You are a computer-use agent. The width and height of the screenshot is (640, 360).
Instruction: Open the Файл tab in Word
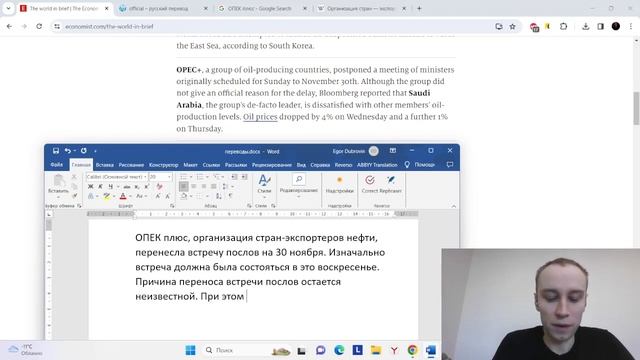[57, 165]
